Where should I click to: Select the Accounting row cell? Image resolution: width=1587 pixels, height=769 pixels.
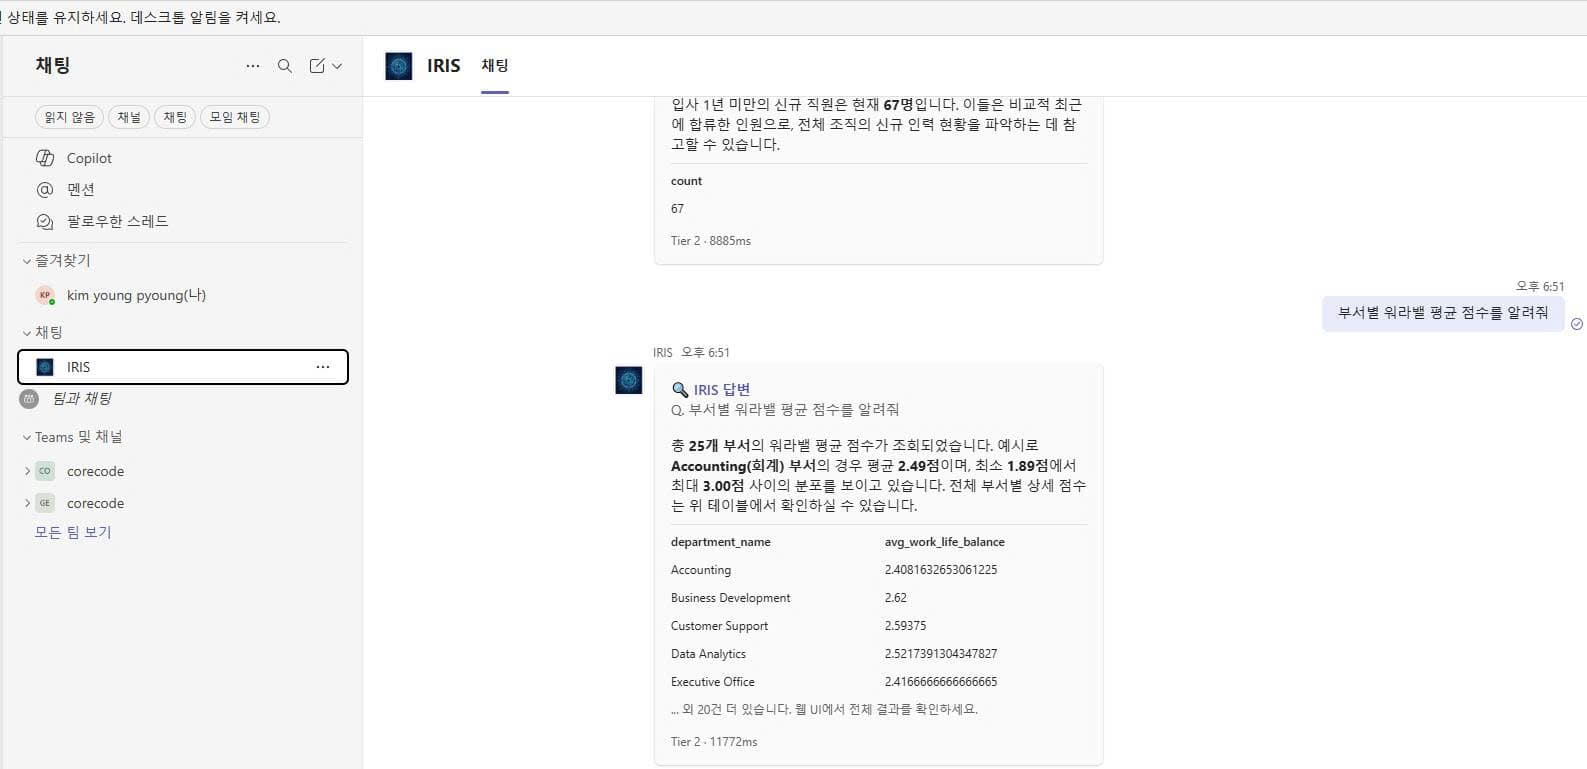[x=701, y=570]
